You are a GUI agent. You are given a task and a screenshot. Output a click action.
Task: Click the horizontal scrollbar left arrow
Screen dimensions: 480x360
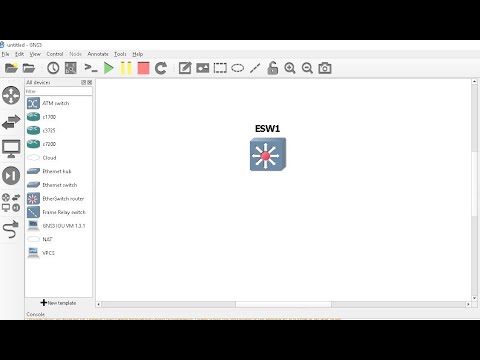tap(99, 304)
